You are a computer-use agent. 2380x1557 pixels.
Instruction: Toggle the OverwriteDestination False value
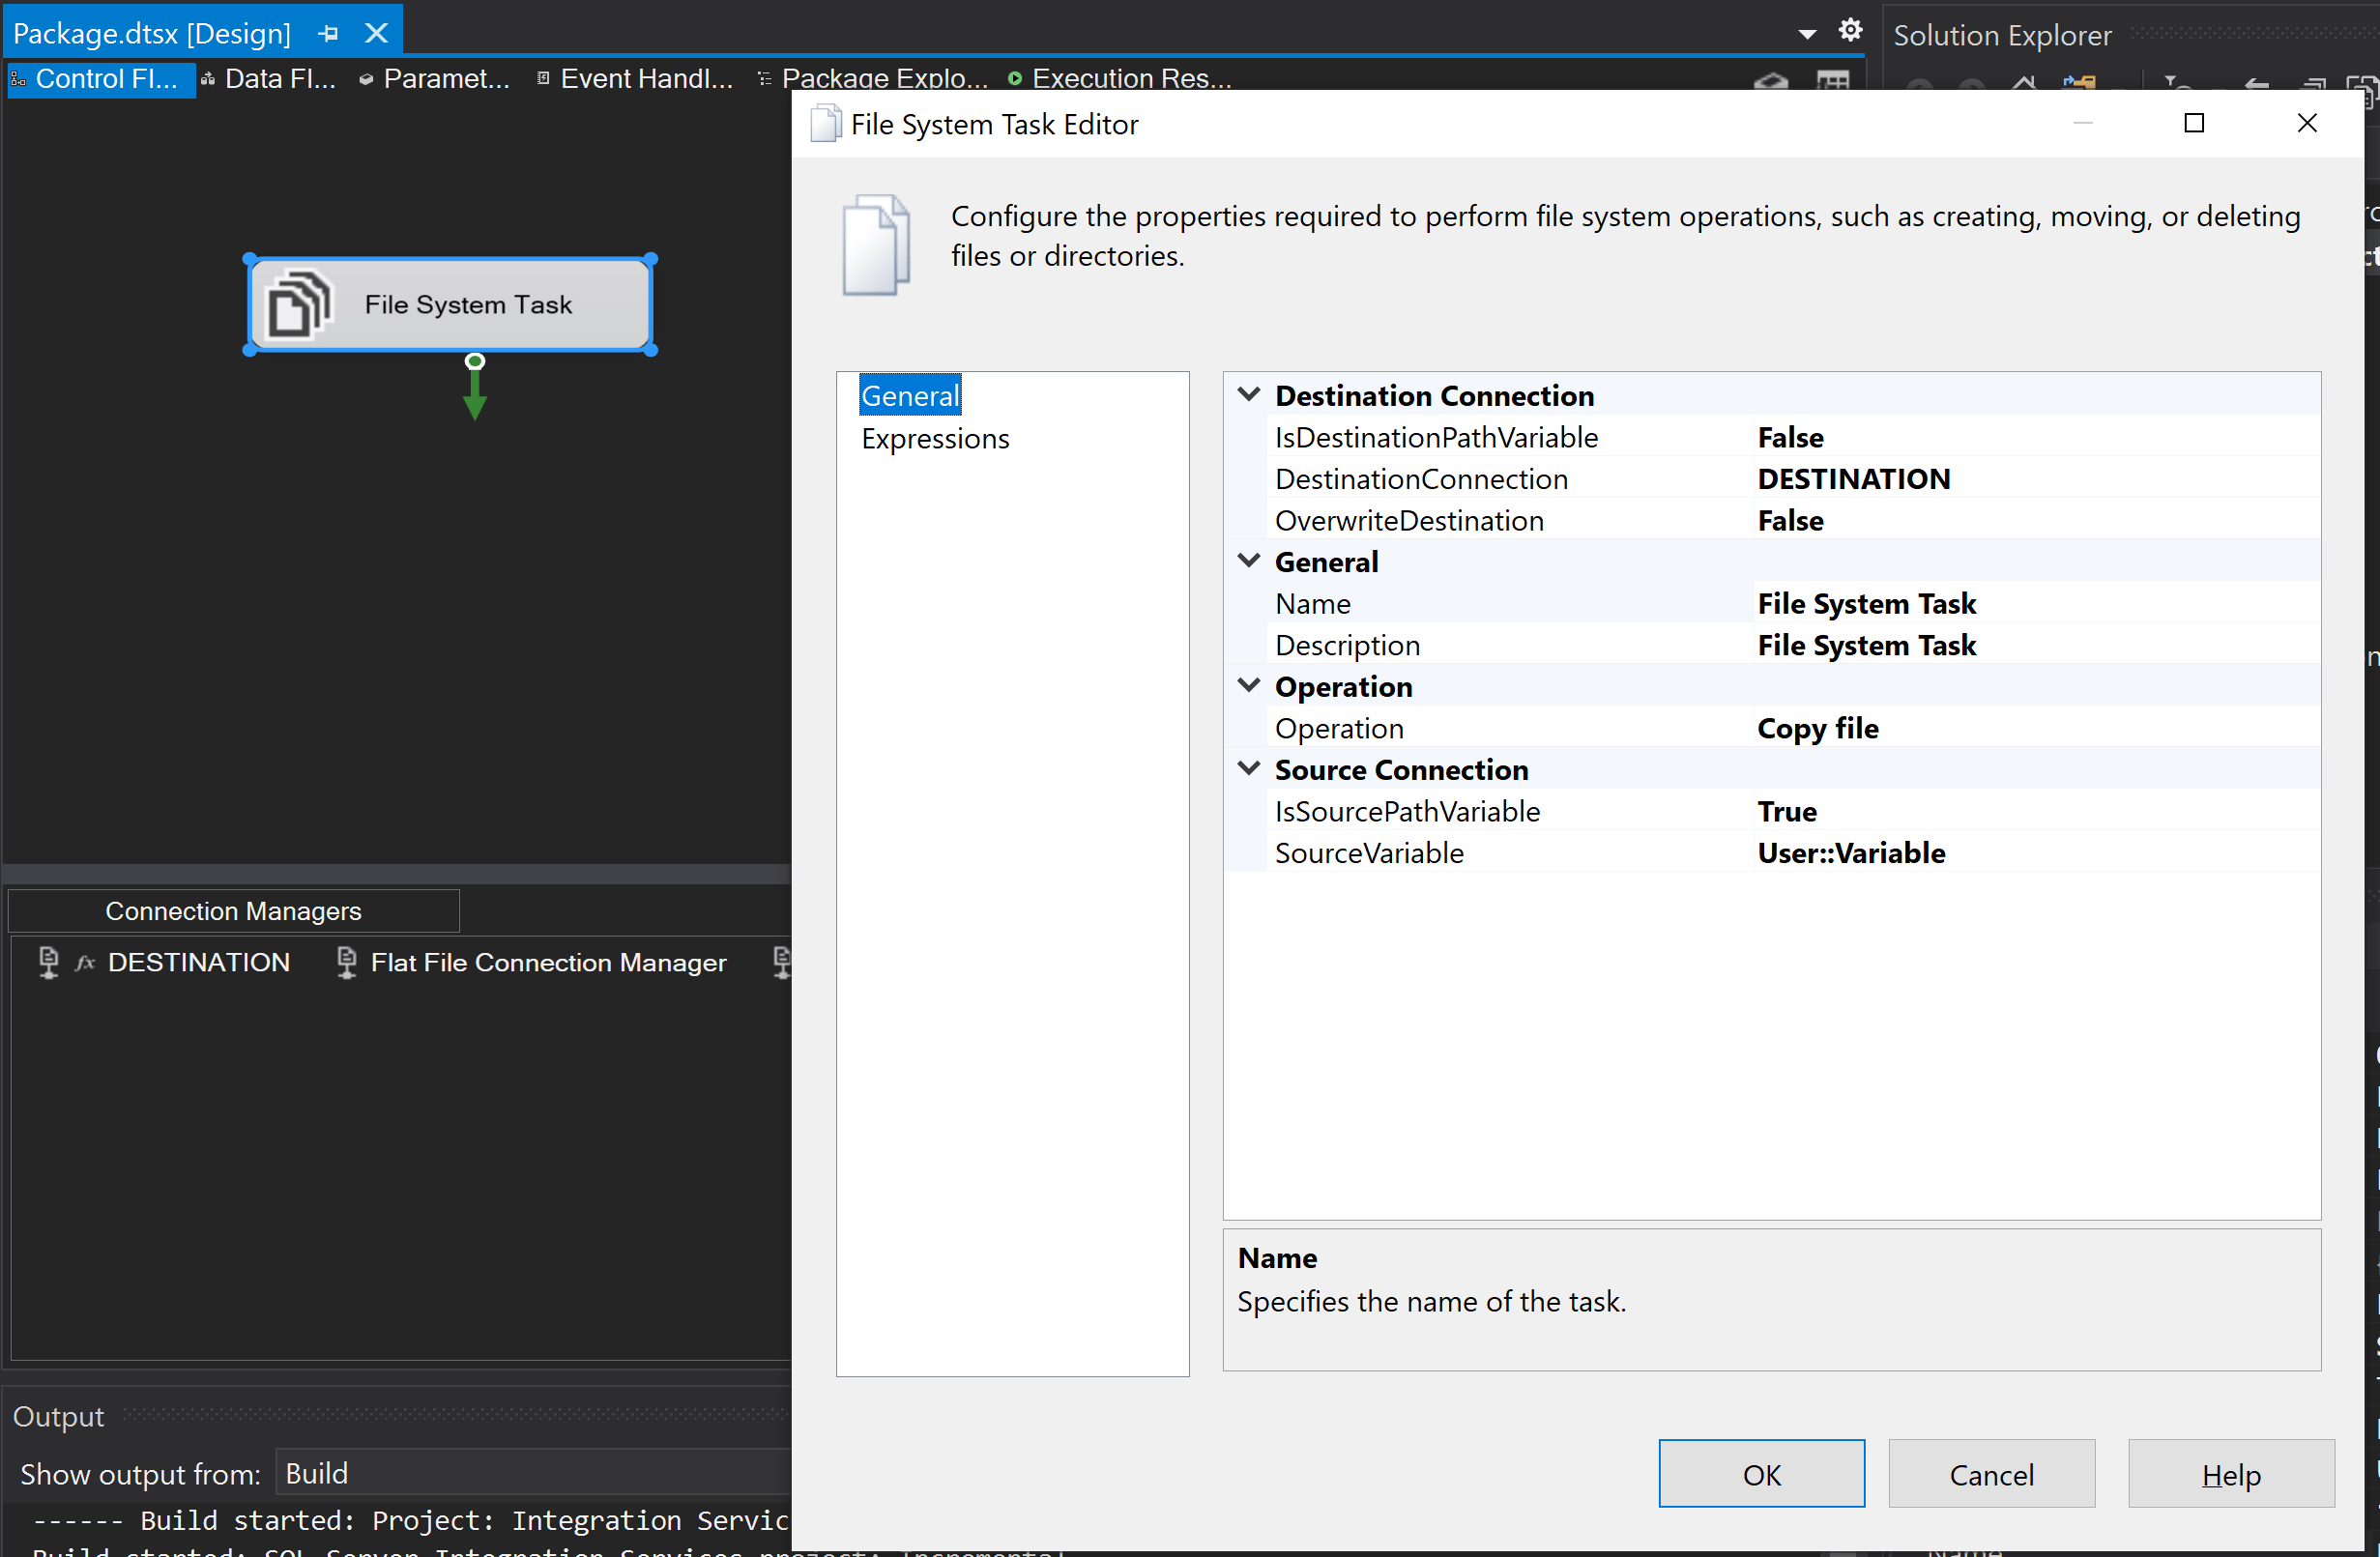[x=1790, y=520]
